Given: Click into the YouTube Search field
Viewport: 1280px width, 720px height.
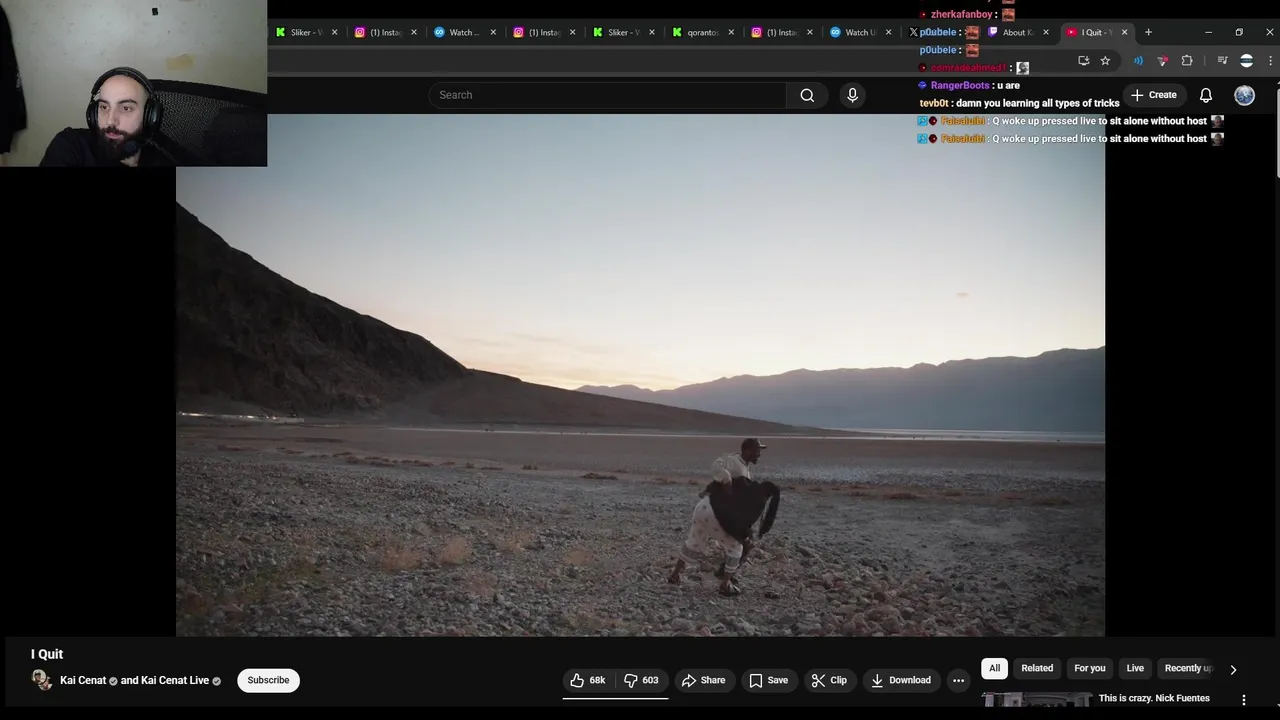Looking at the screenshot, I should [608, 95].
